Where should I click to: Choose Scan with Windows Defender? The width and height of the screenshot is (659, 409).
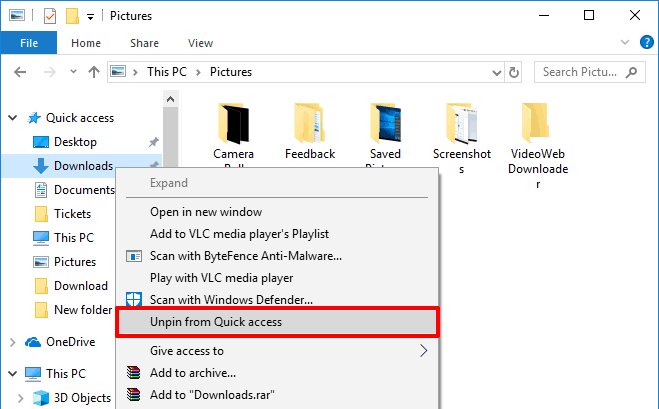click(x=231, y=299)
